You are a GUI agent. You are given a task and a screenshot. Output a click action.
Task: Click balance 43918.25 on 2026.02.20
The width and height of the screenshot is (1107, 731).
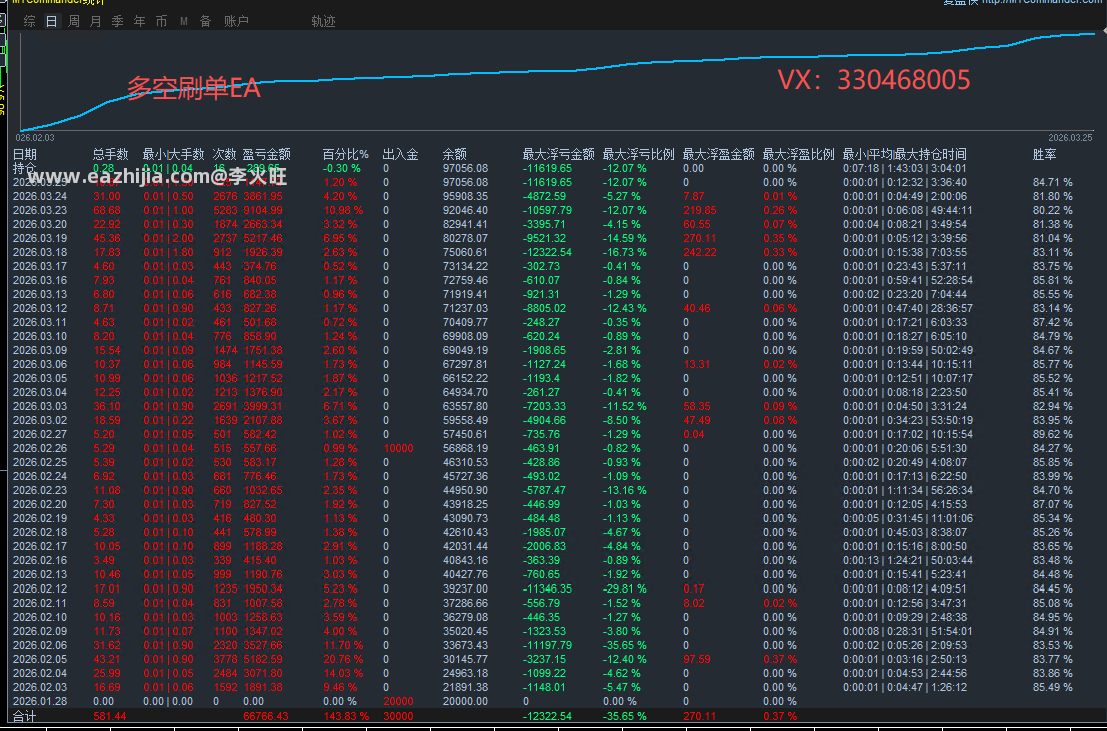click(465, 504)
